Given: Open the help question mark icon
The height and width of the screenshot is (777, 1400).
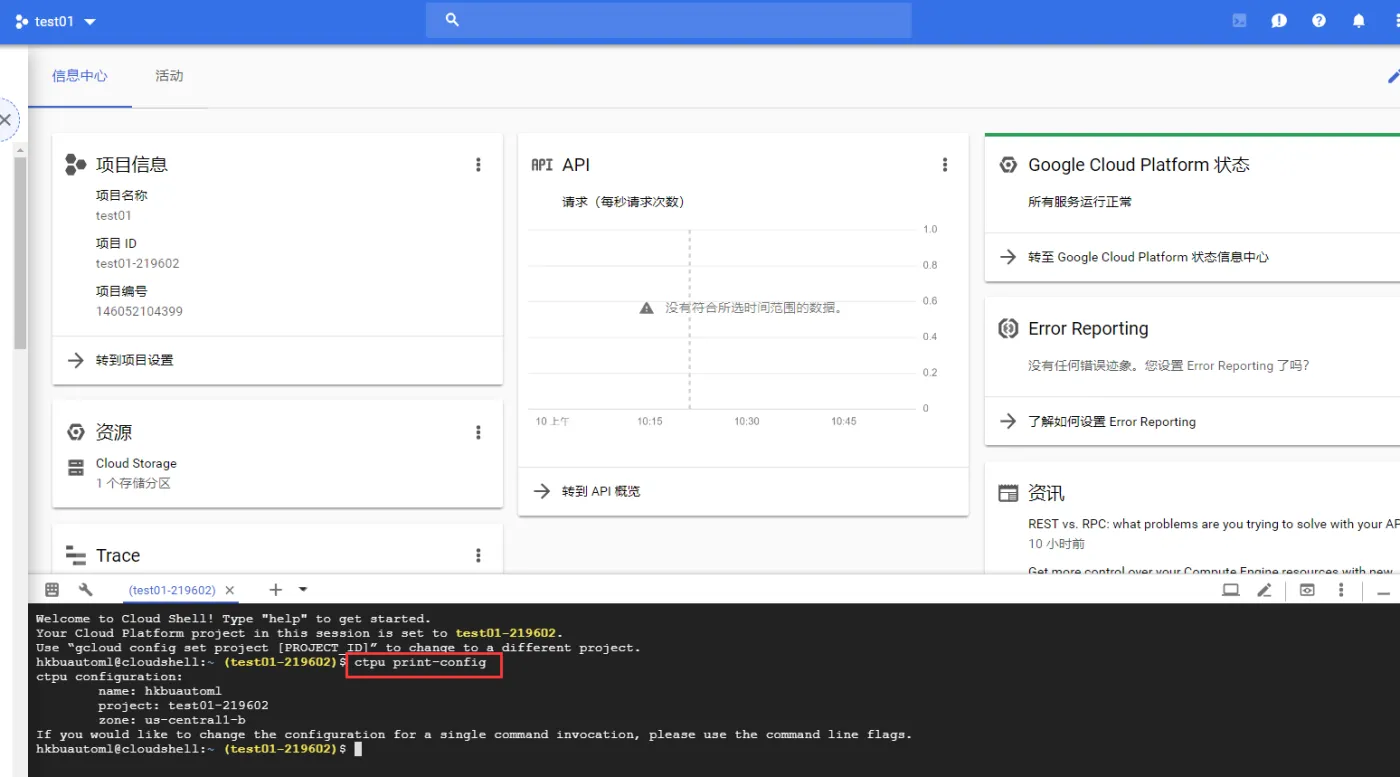Looking at the screenshot, I should pyautogui.click(x=1319, y=20).
